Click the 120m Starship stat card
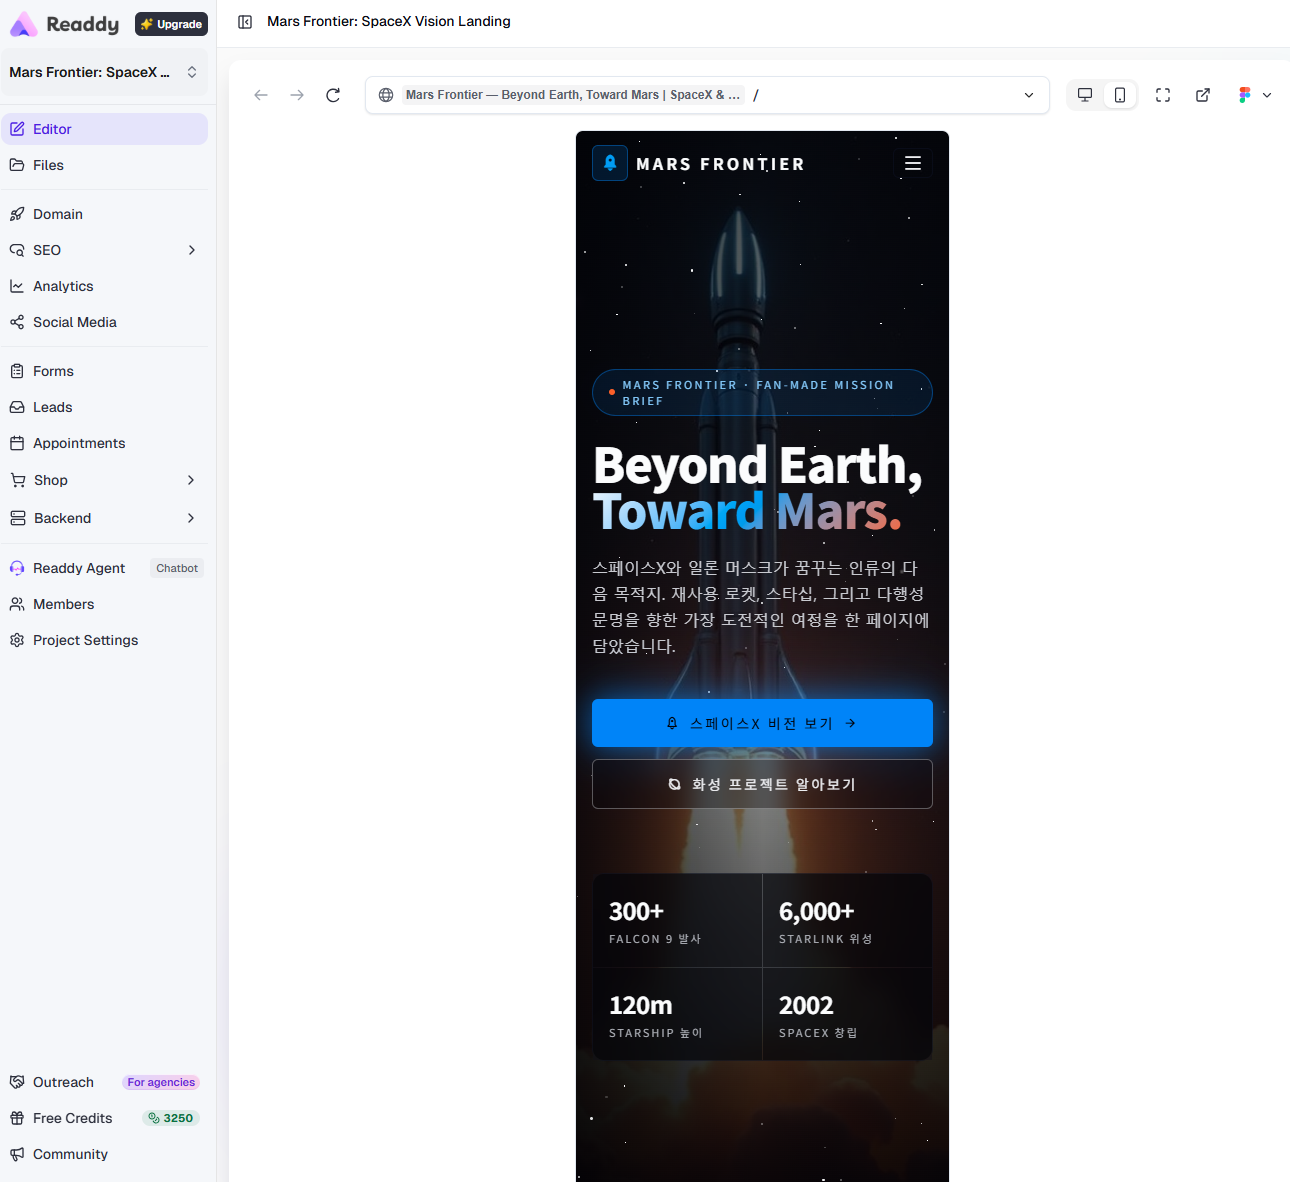The width and height of the screenshot is (1290, 1182). [x=678, y=1014]
